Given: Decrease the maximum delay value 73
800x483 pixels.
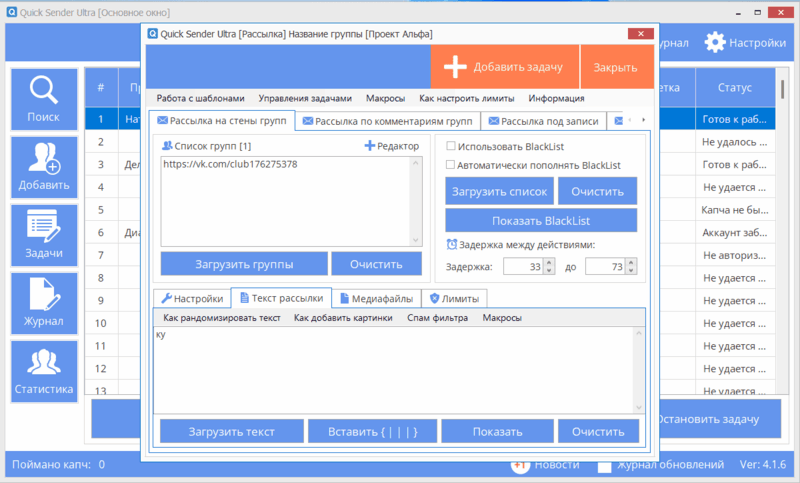Looking at the screenshot, I should (631, 270).
